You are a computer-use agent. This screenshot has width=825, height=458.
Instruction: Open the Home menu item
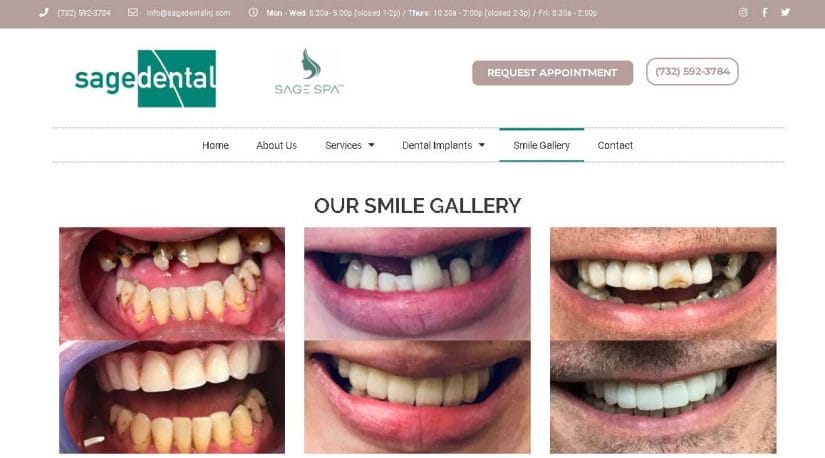coord(215,145)
